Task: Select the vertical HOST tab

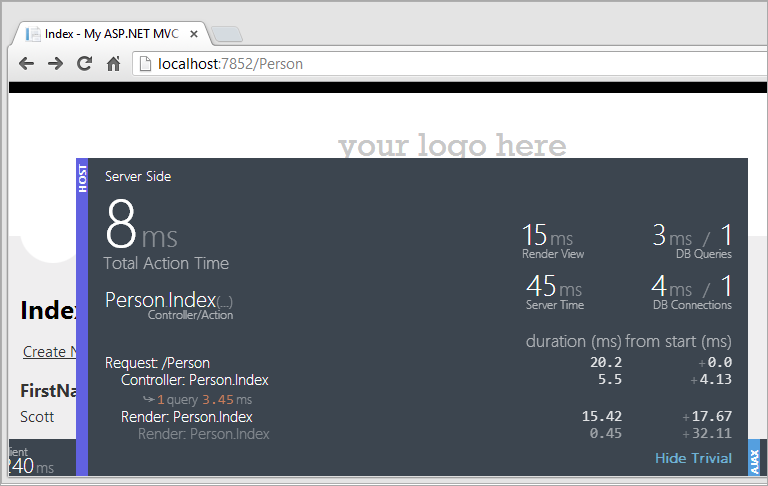Action: (x=82, y=176)
